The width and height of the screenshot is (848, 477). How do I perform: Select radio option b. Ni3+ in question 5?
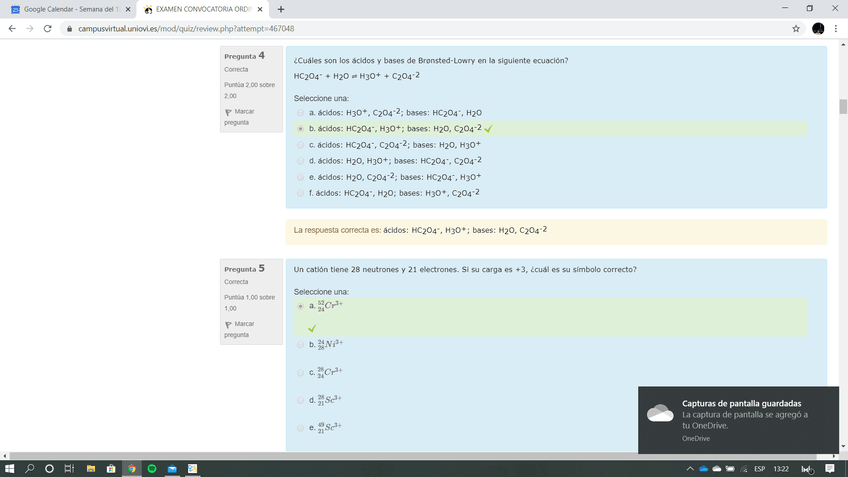[x=301, y=344]
